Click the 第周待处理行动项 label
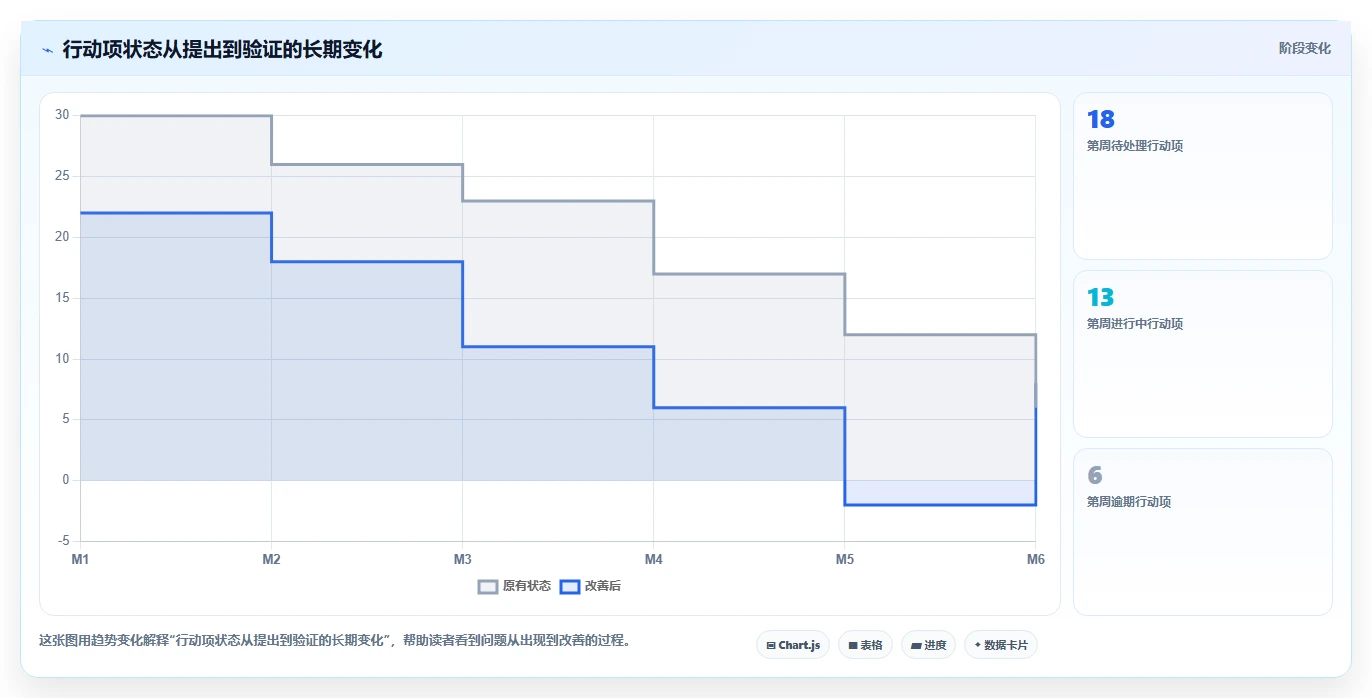The image size is (1372, 698). (1135, 146)
